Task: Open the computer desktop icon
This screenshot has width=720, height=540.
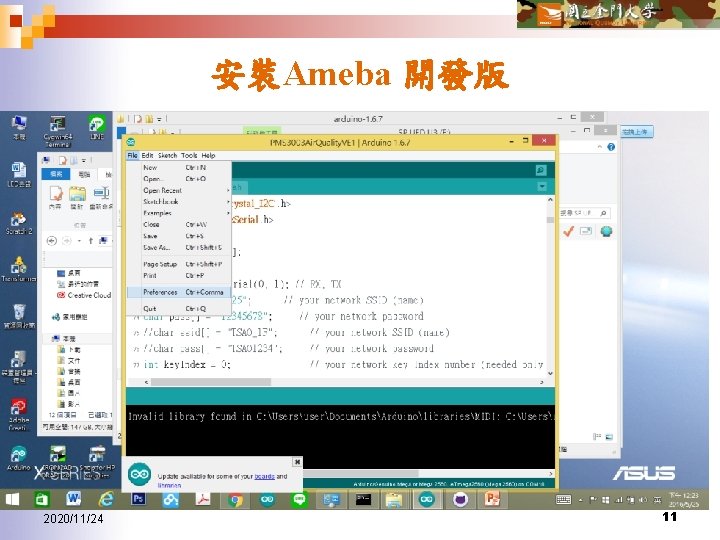Action: click(x=19, y=128)
